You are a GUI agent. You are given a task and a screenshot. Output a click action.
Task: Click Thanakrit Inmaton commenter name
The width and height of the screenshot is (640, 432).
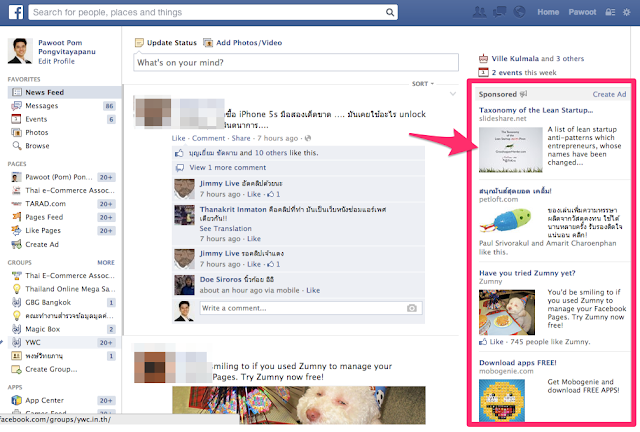click(x=233, y=209)
